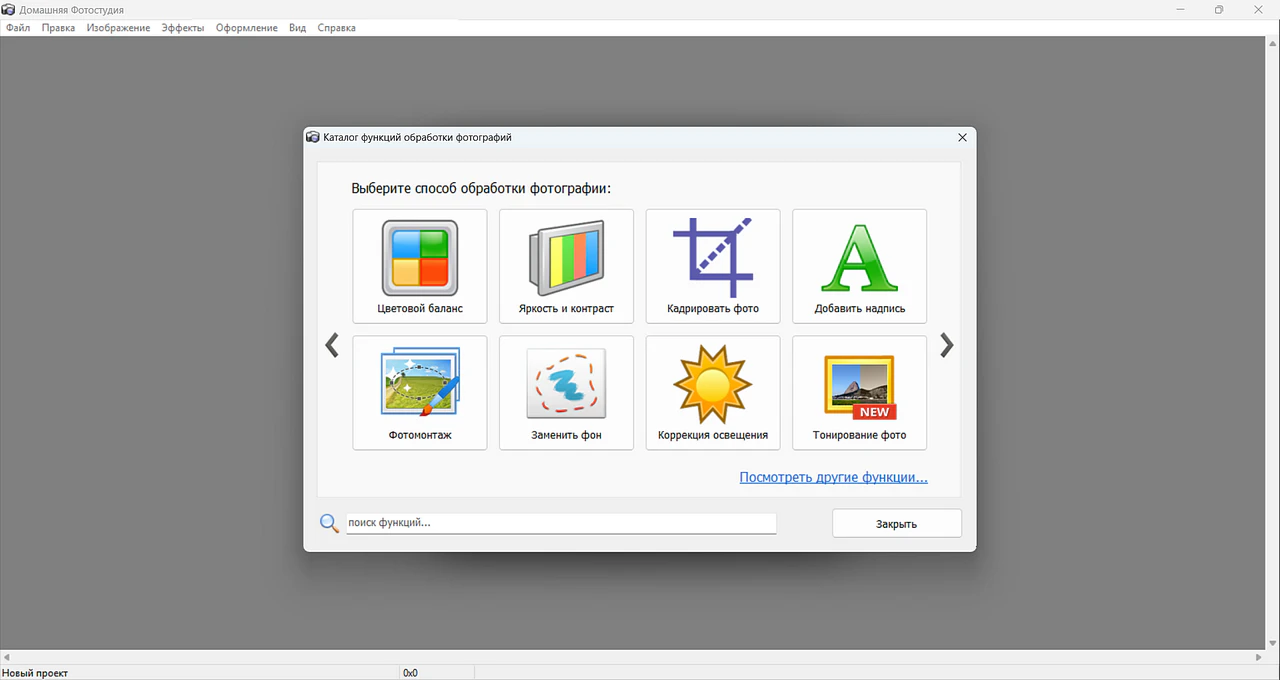Viewport: 1280px width, 680px height.
Task: Open Добавить надпись text tool
Action: pos(859,266)
